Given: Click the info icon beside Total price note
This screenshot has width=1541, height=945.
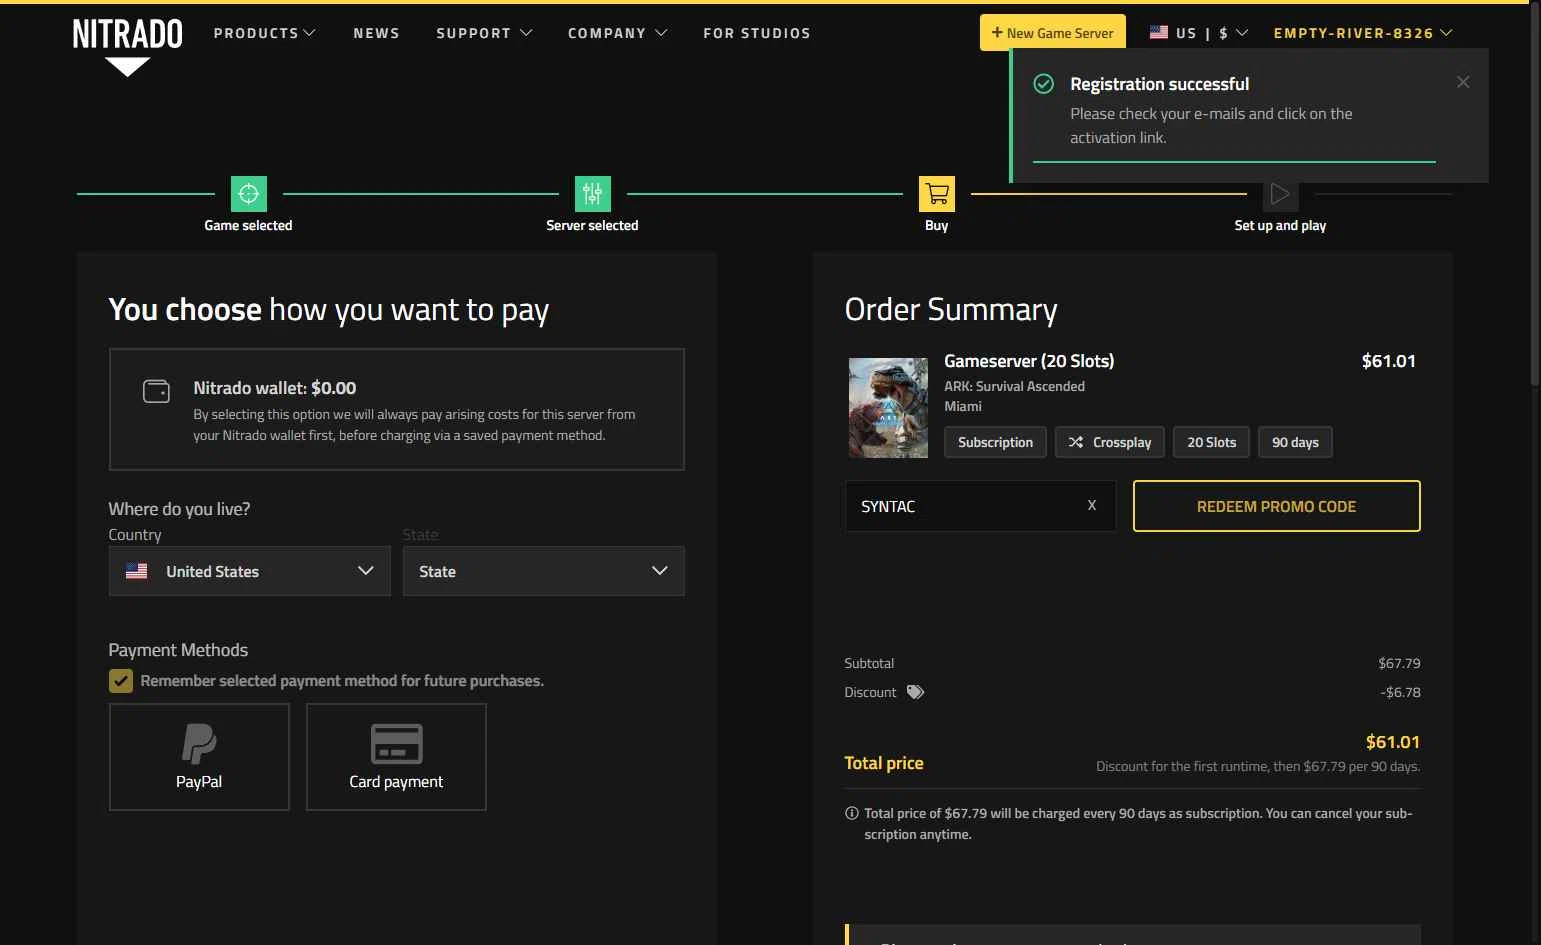Looking at the screenshot, I should coord(852,813).
